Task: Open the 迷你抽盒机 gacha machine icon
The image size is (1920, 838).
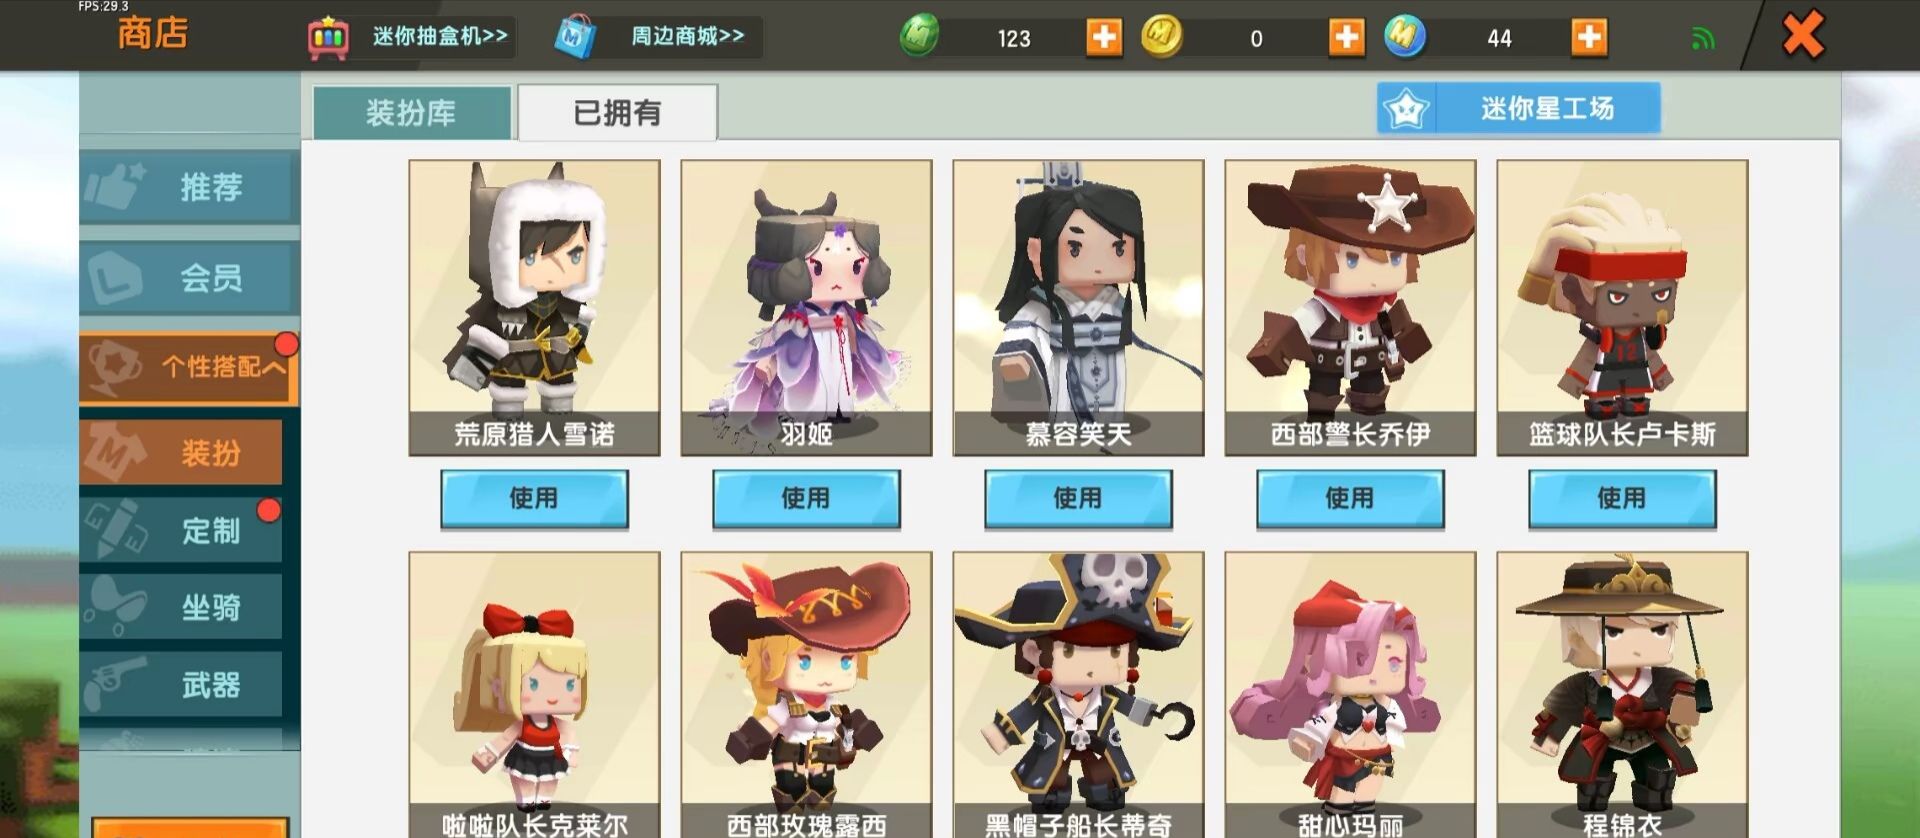Action: pos(328,38)
